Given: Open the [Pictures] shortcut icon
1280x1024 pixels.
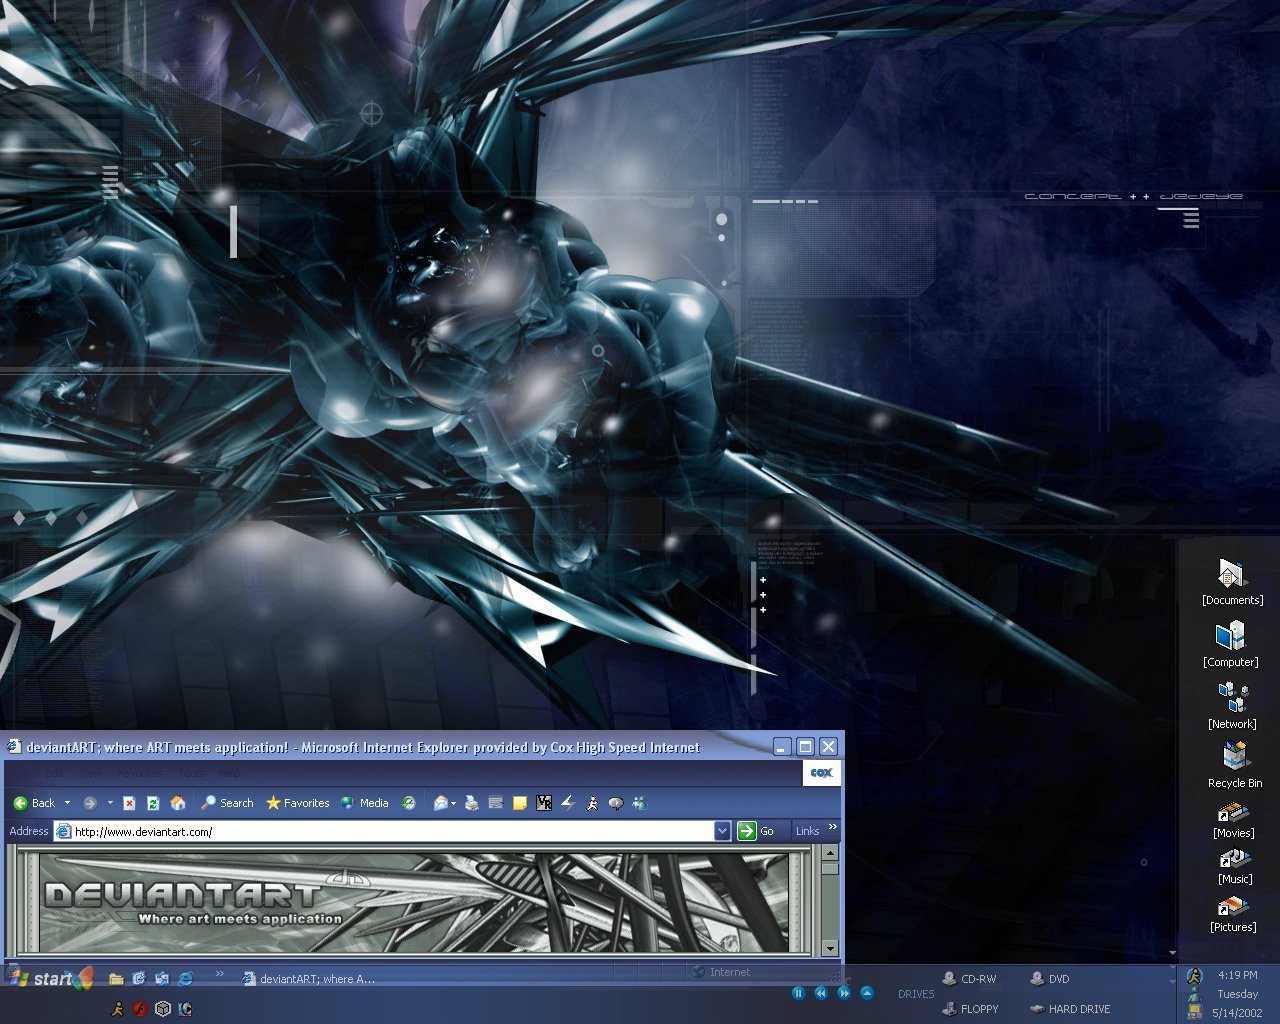Looking at the screenshot, I should 1233,913.
